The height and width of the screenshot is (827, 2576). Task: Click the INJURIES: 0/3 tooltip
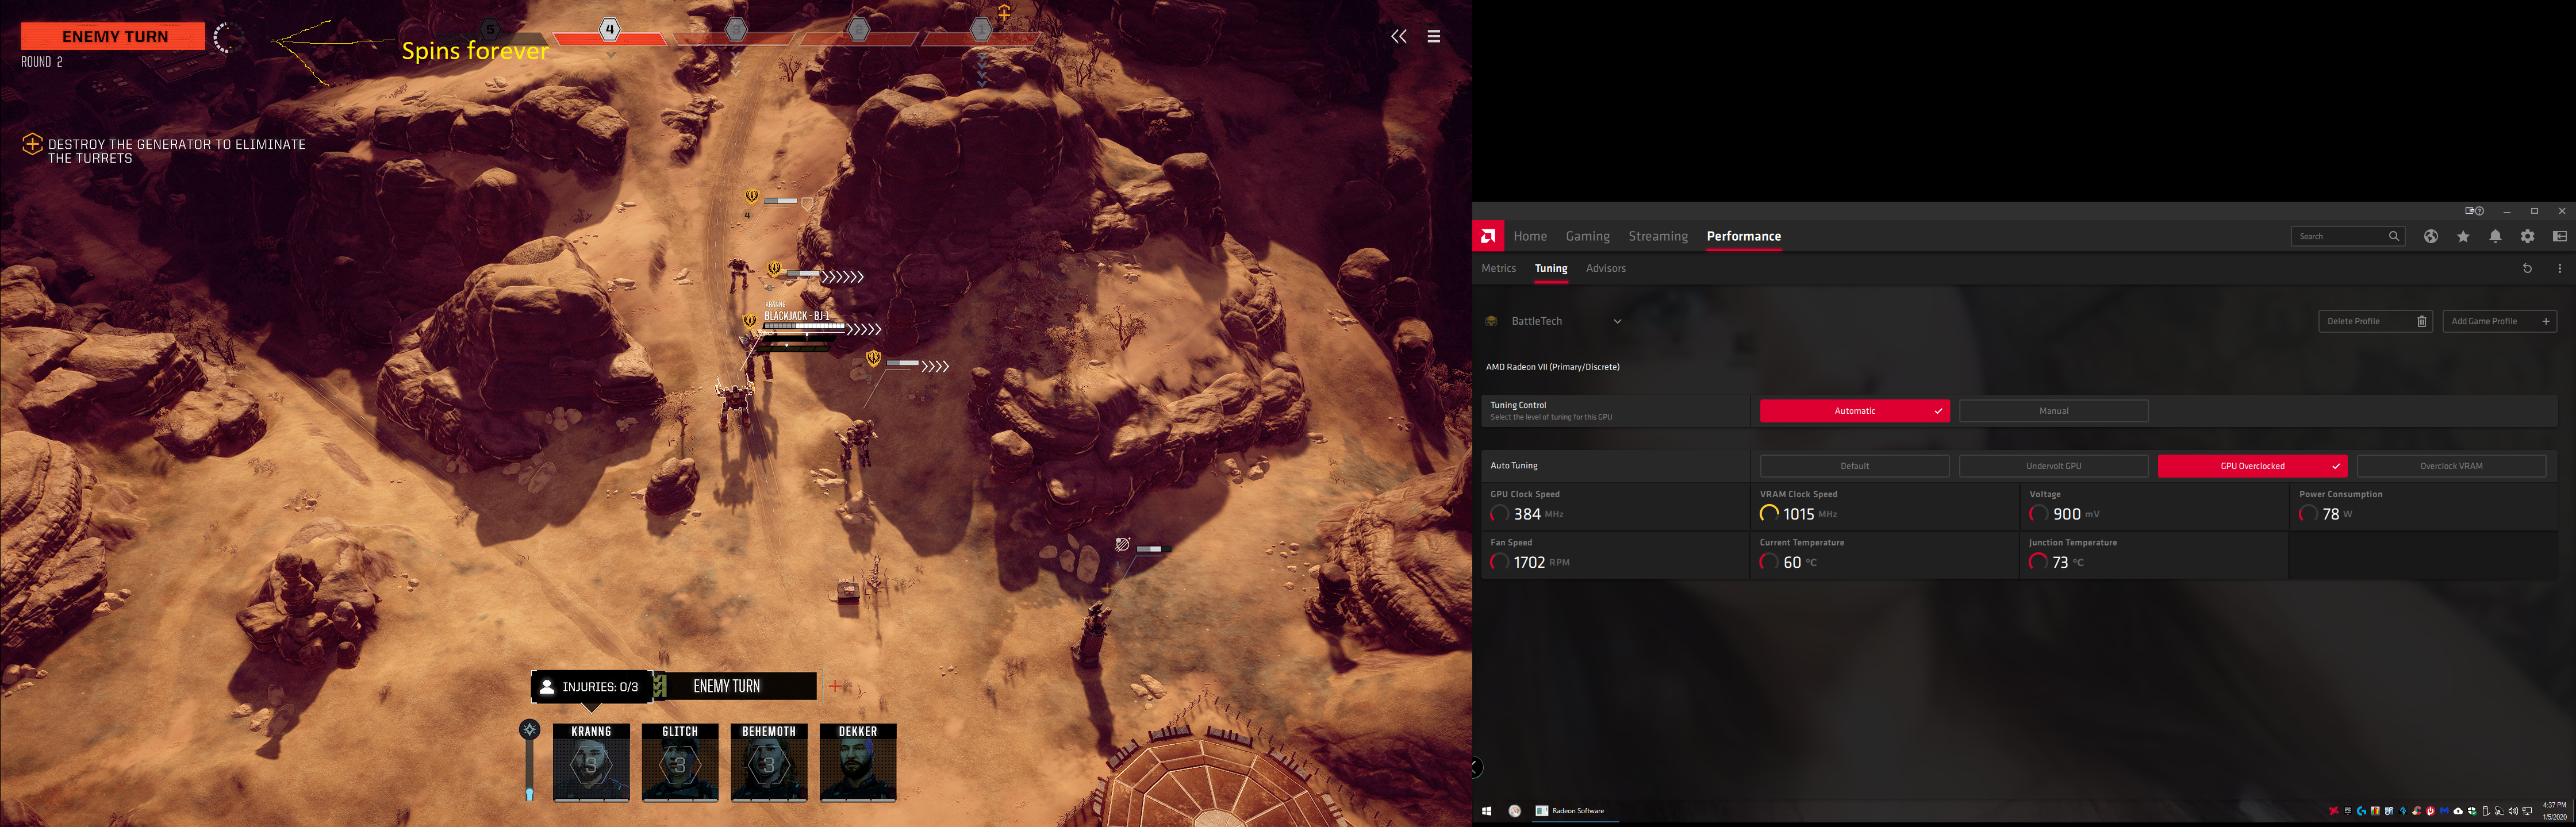click(x=591, y=686)
